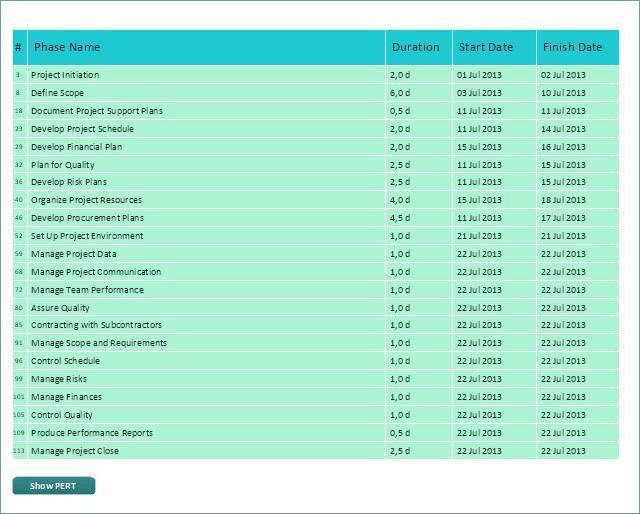The width and height of the screenshot is (640, 514).
Task: Click Develop Procurement Plans duration cell
Action: tap(419, 218)
